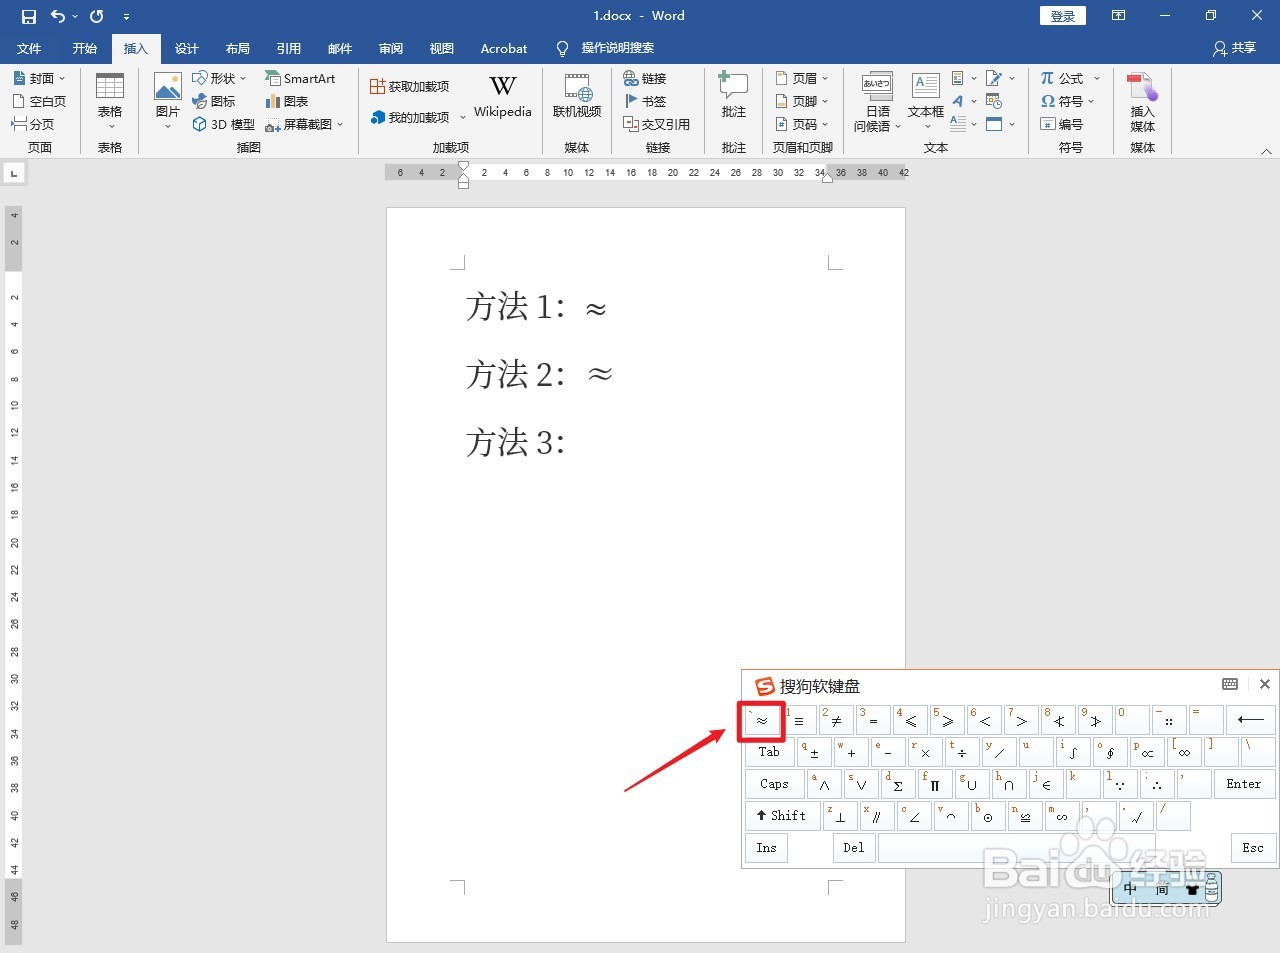Insert a blank page (空白页)
Image resolution: width=1280 pixels, height=953 pixels.
[38, 101]
